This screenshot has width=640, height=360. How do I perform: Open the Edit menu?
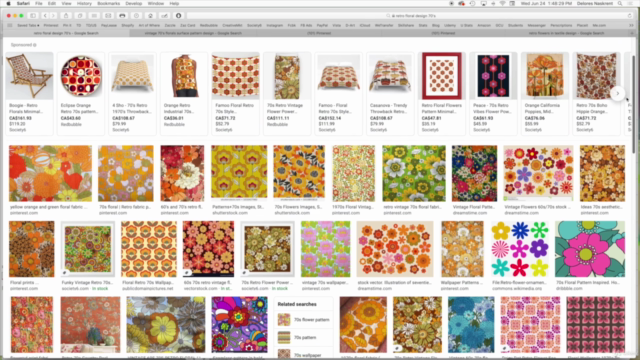(52, 3)
